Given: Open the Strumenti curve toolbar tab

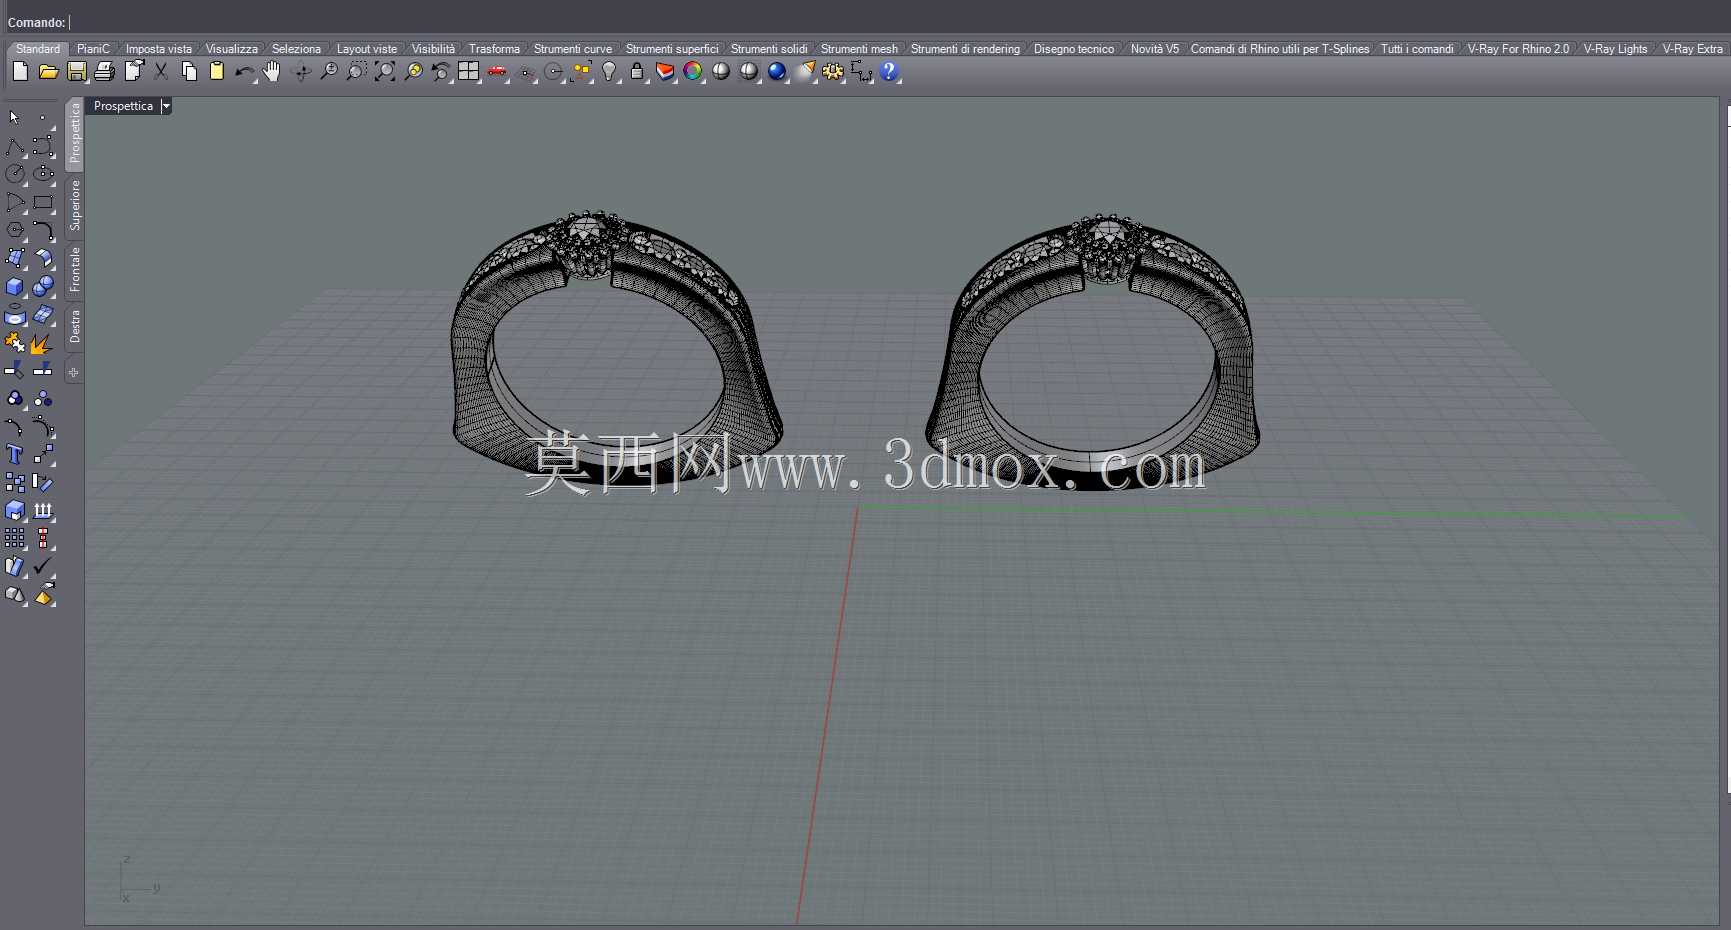Looking at the screenshot, I should pos(573,49).
